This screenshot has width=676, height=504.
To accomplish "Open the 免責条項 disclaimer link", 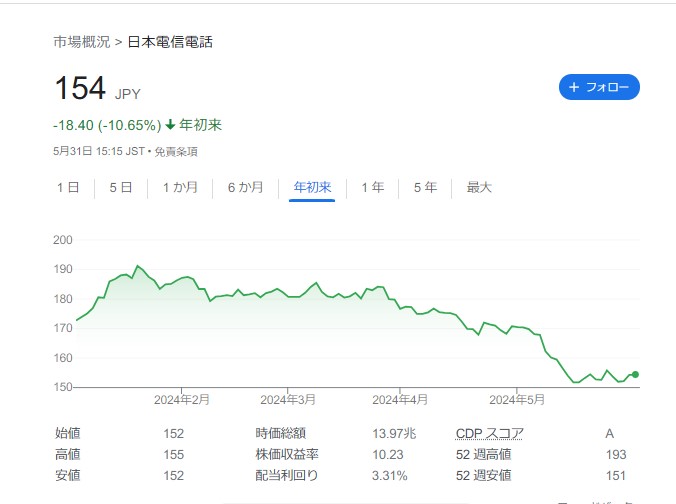I will (x=176, y=152).
